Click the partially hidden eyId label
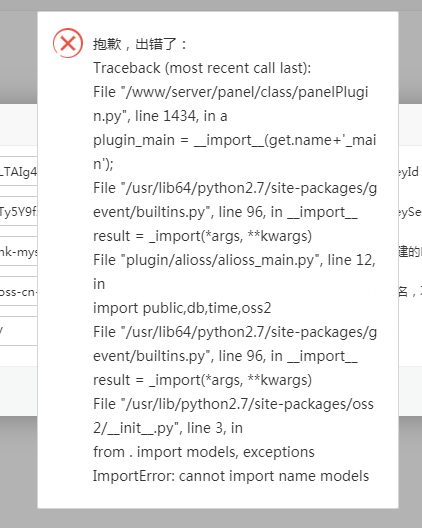This screenshot has width=422, height=528. point(409,172)
